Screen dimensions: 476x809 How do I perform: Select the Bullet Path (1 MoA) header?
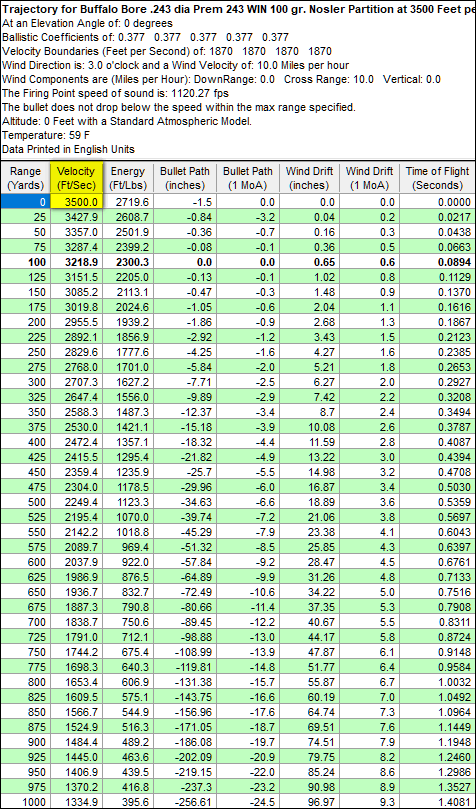249,178
